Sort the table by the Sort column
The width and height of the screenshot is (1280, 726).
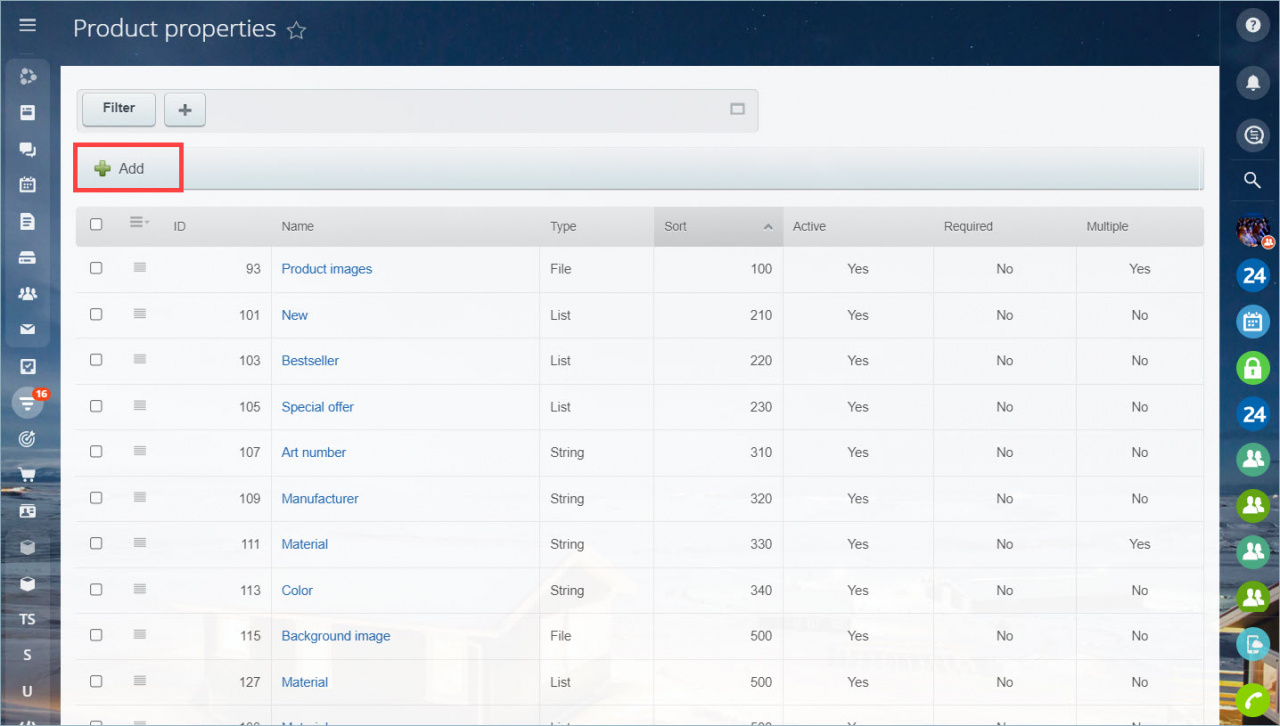pos(718,226)
